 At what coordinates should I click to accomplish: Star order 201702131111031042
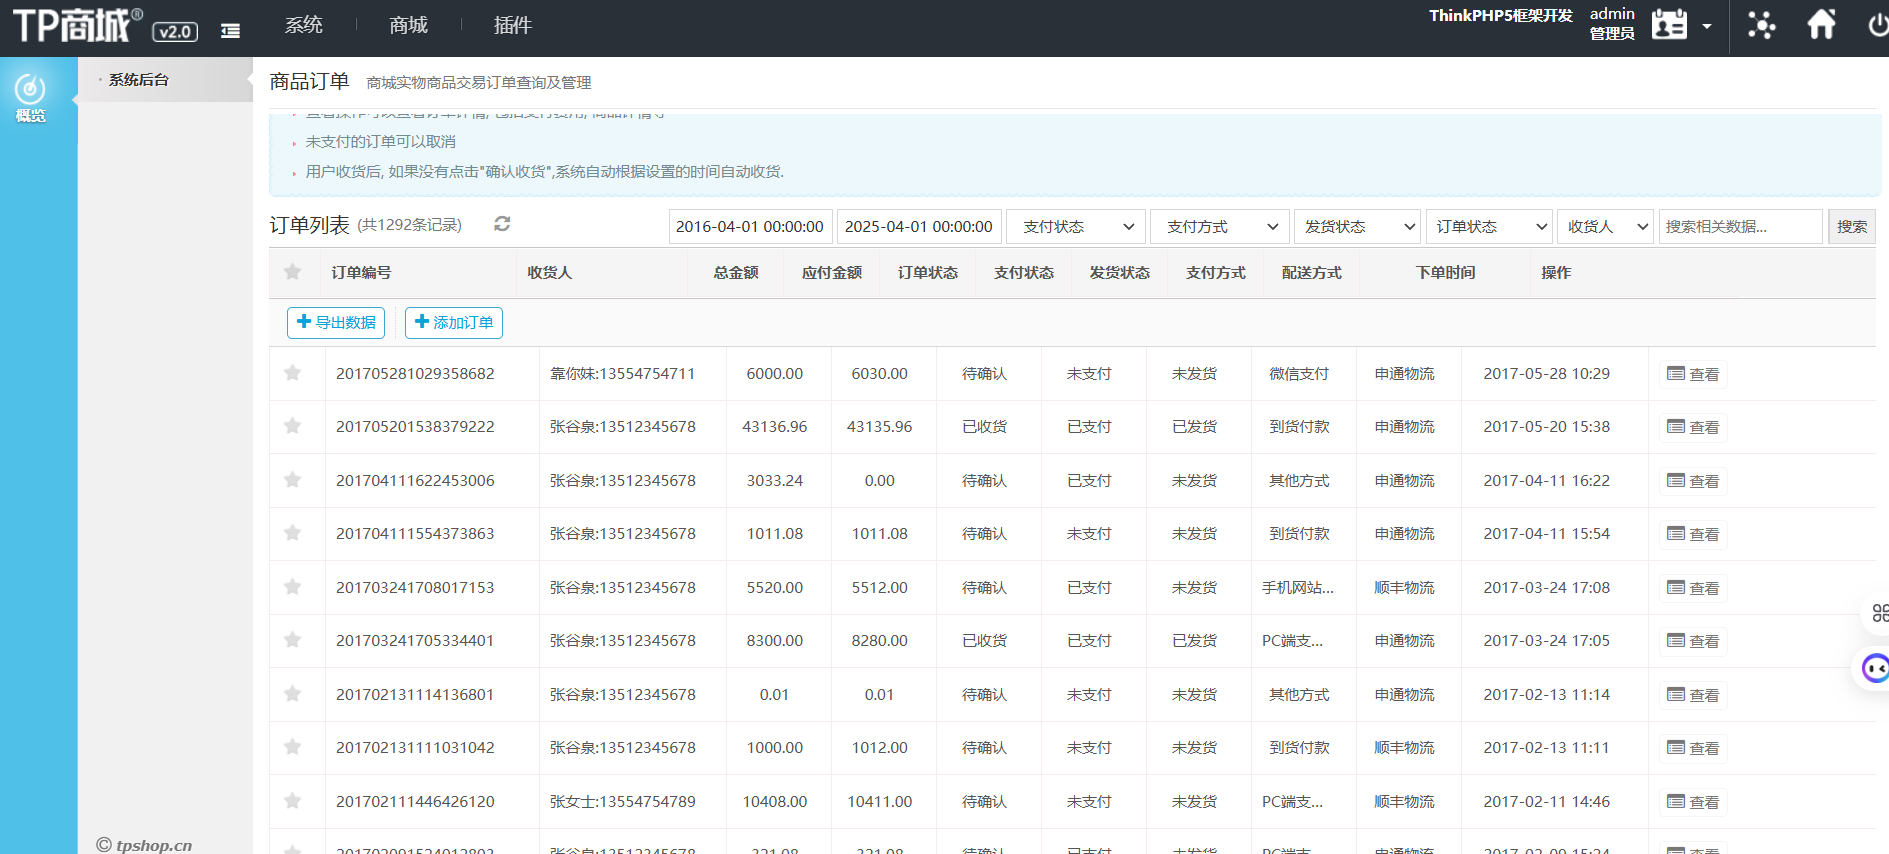[x=292, y=747]
